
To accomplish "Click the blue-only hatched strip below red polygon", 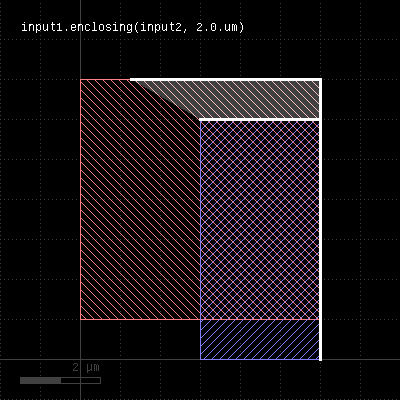I will point(260,339).
